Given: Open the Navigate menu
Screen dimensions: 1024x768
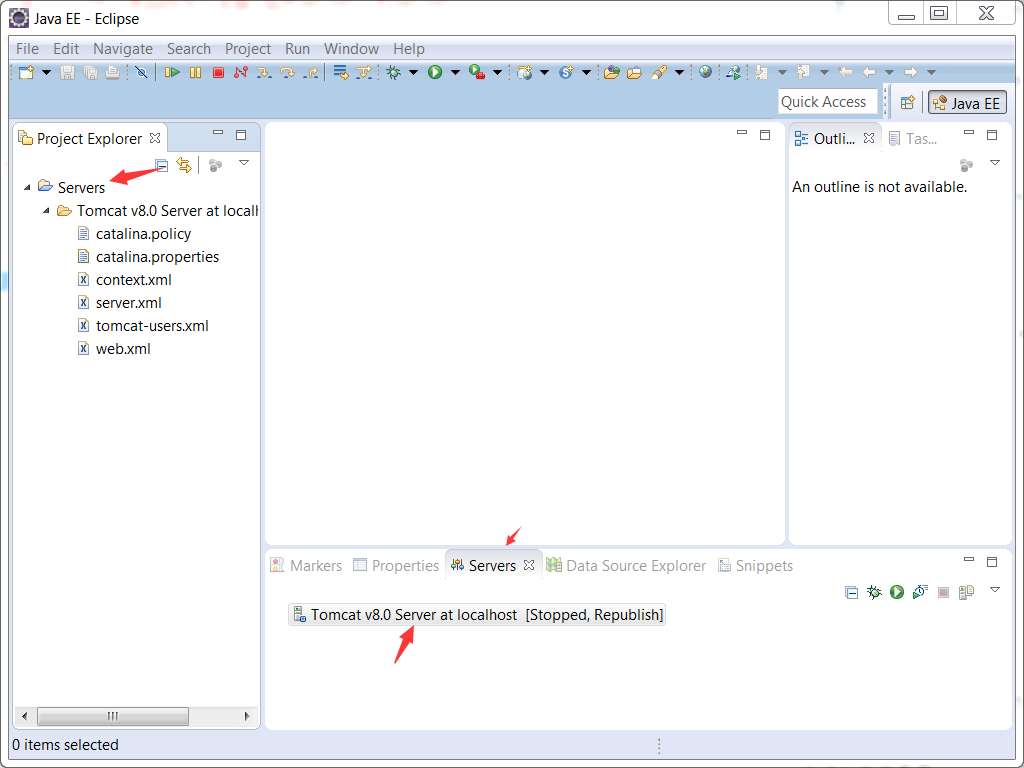Looking at the screenshot, I should click(x=123, y=49).
